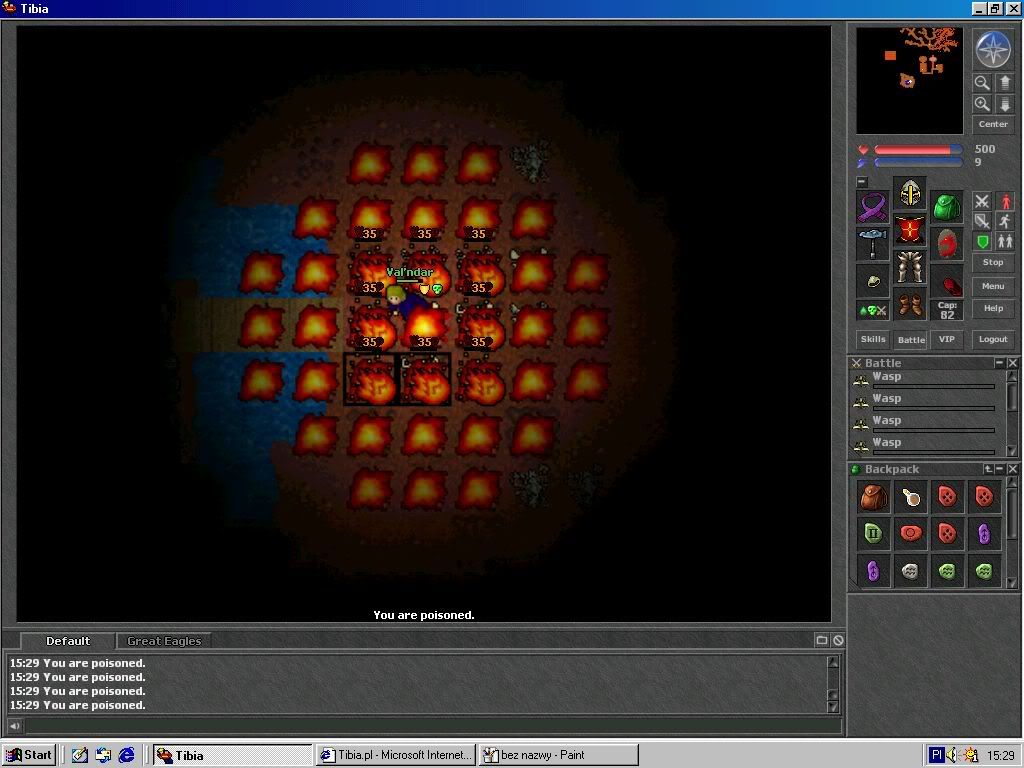Switch to the Great Eagles chat tab
1024x768 pixels.
pyautogui.click(x=164, y=641)
